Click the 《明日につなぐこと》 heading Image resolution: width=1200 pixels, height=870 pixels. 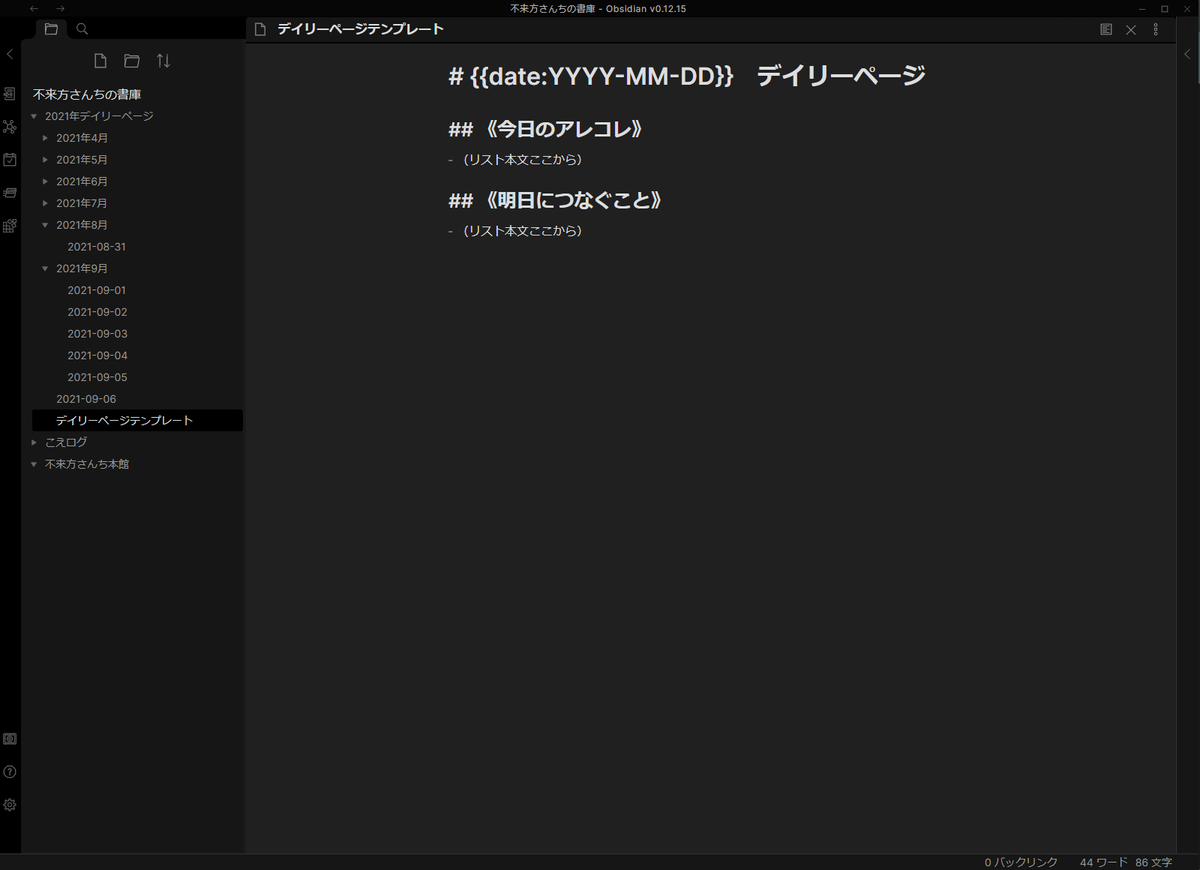[x=555, y=201]
